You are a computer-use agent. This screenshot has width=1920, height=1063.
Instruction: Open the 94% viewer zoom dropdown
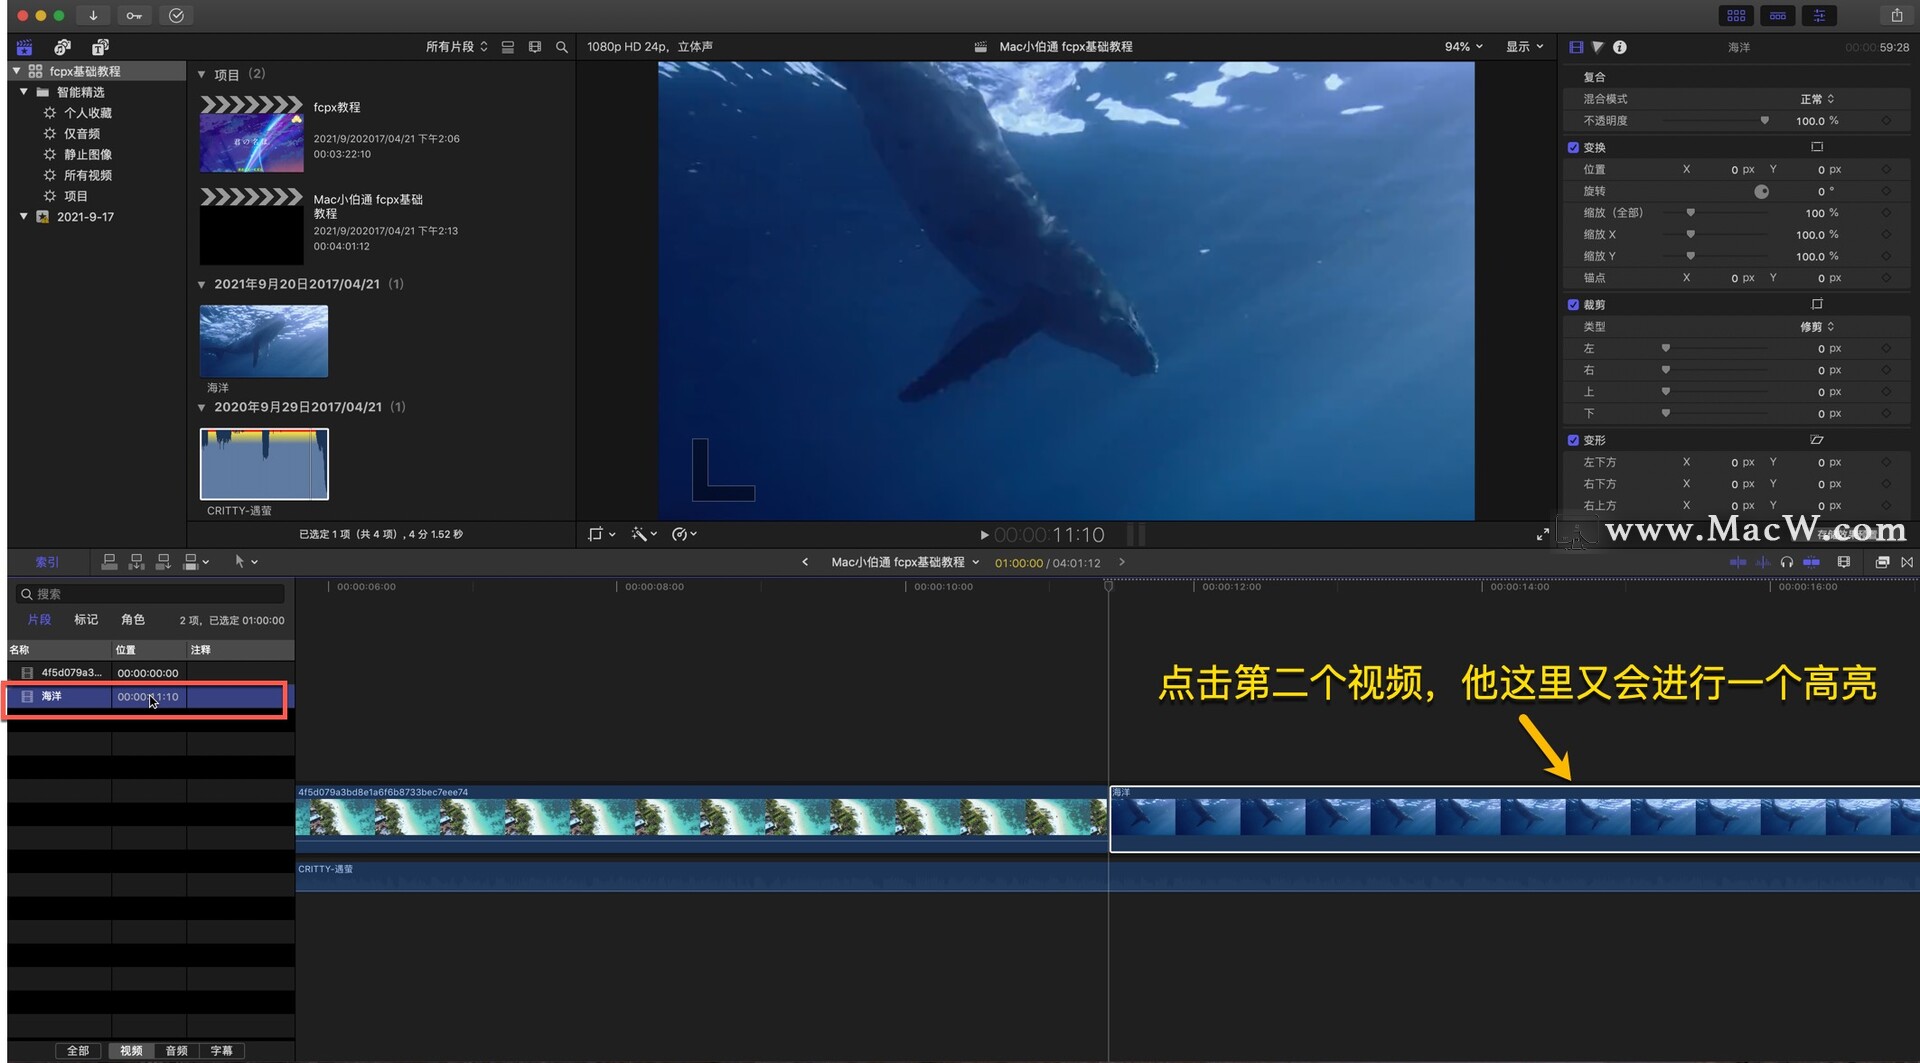1464,47
